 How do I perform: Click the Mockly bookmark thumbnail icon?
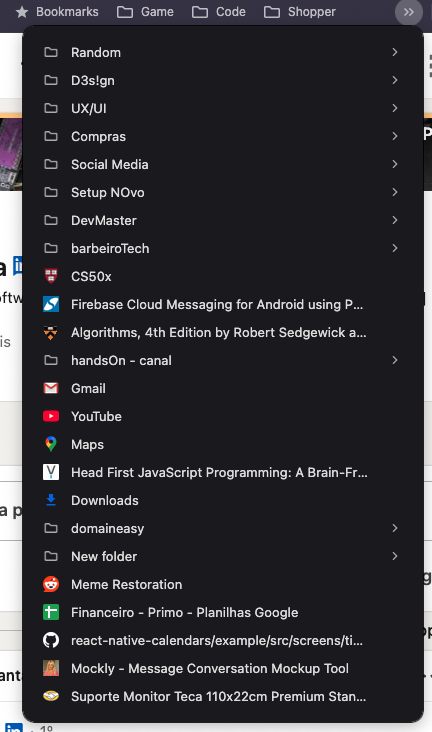(x=51, y=669)
